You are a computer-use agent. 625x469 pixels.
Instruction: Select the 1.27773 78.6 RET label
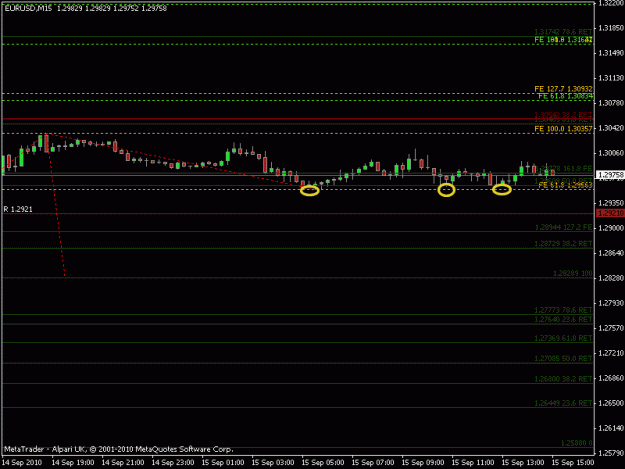pyautogui.click(x=563, y=310)
